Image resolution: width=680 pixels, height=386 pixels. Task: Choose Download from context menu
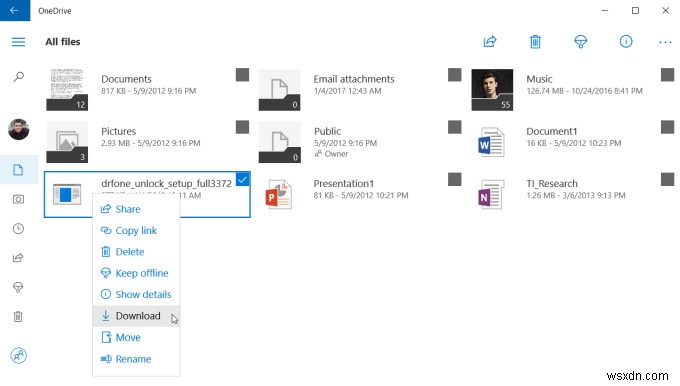pyautogui.click(x=136, y=316)
